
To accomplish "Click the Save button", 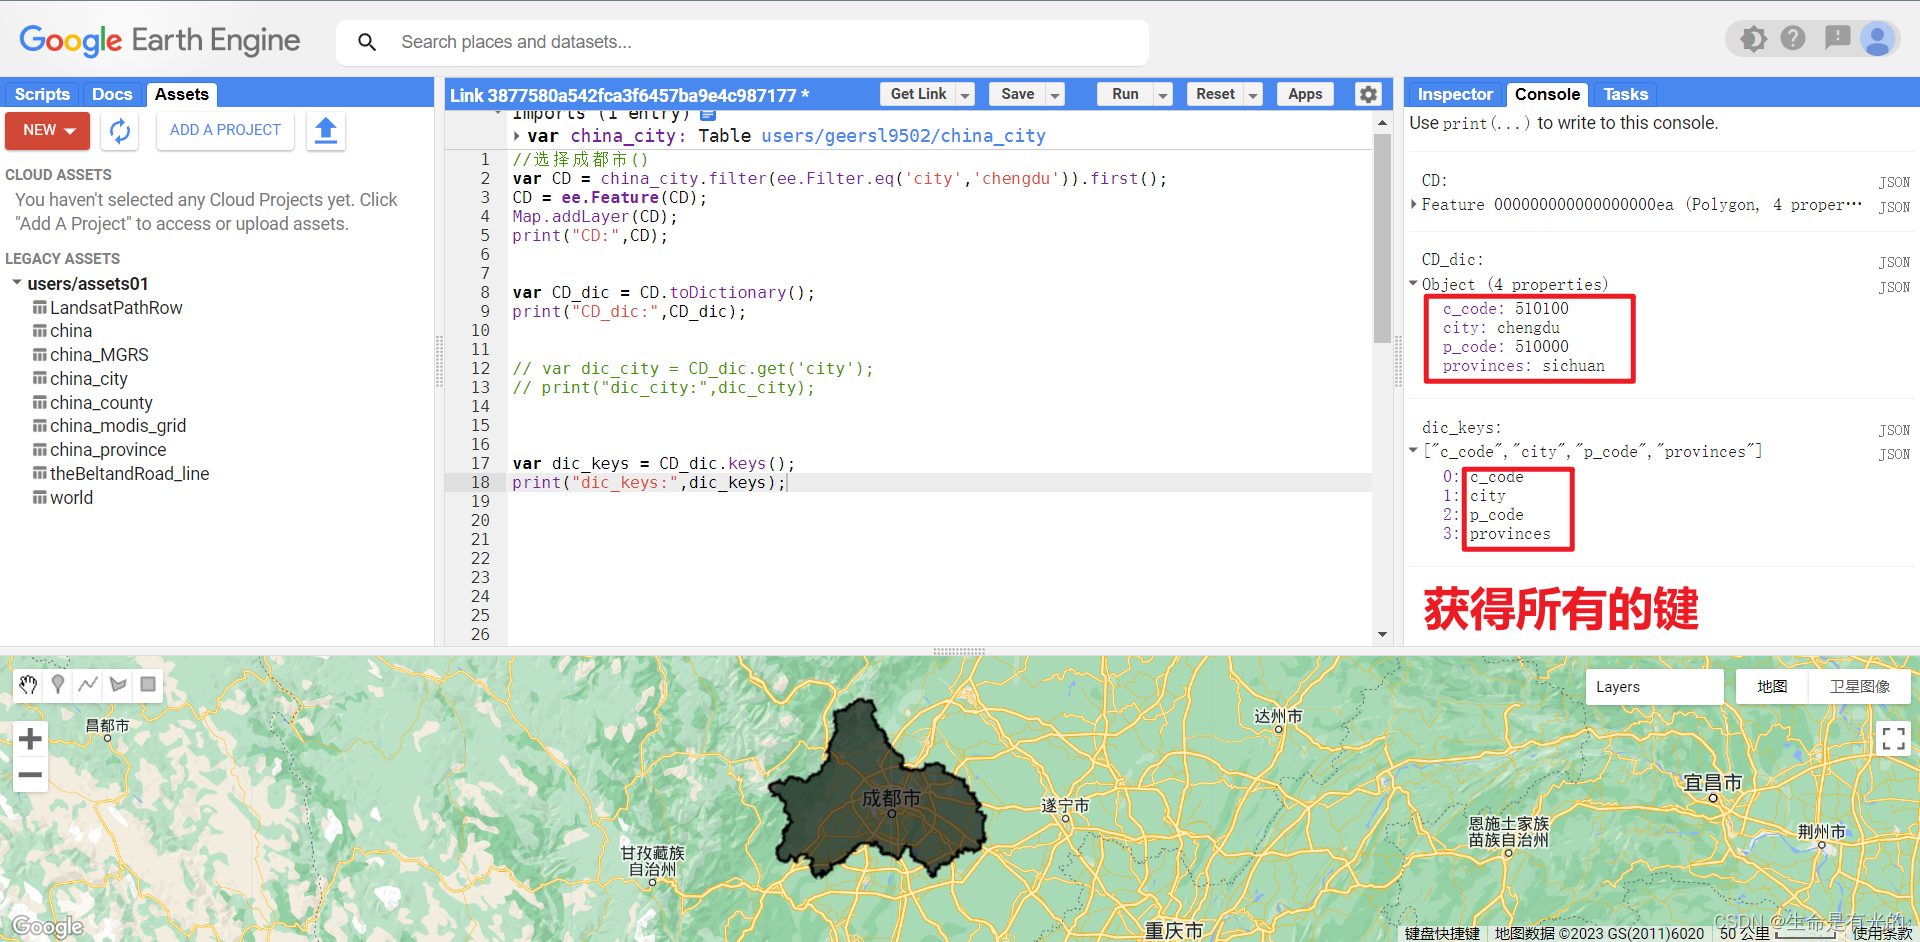I will tap(1017, 94).
